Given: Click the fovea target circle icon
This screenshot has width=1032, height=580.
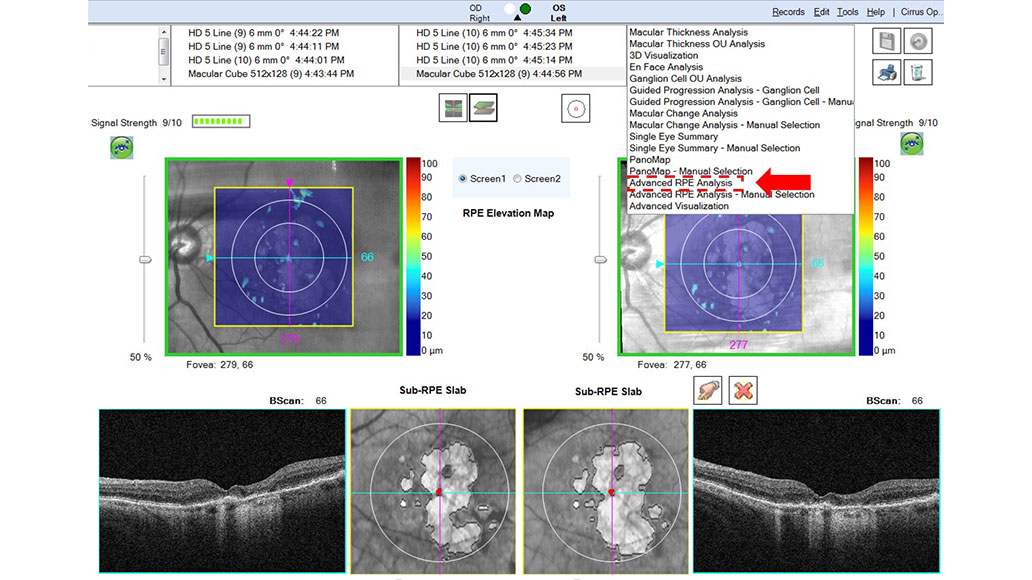Looking at the screenshot, I should click(x=577, y=107).
